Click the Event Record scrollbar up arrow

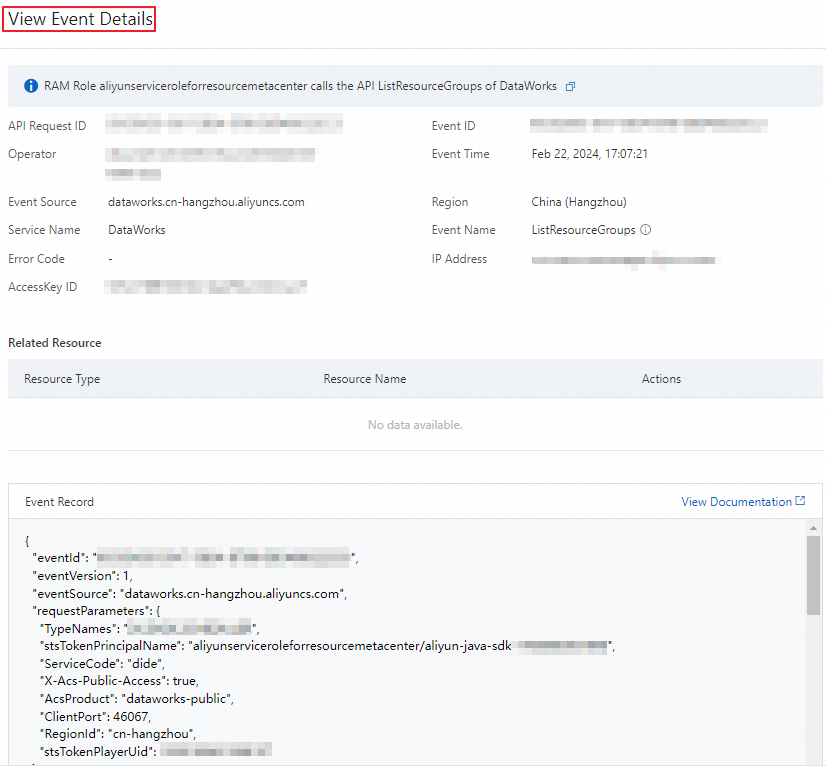coord(813,527)
